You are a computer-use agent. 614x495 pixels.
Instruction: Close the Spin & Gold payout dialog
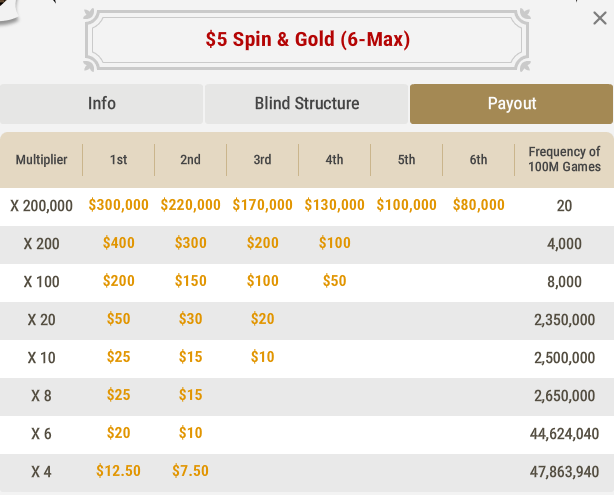(x=599, y=18)
